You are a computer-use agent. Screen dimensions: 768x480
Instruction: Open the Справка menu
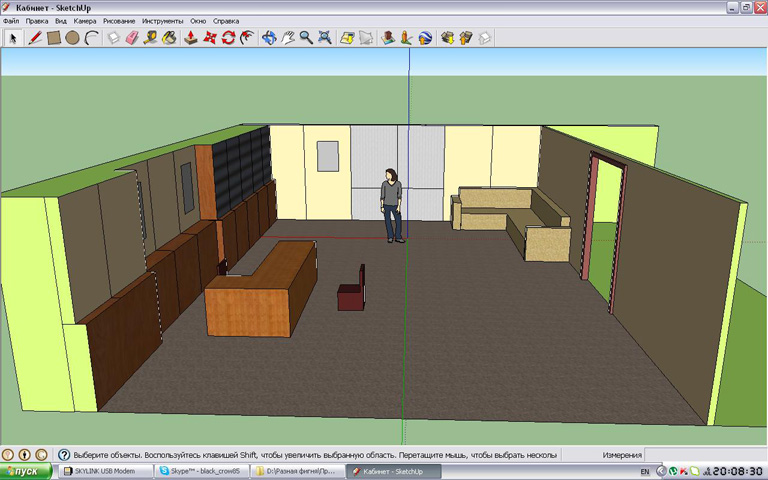pos(226,21)
